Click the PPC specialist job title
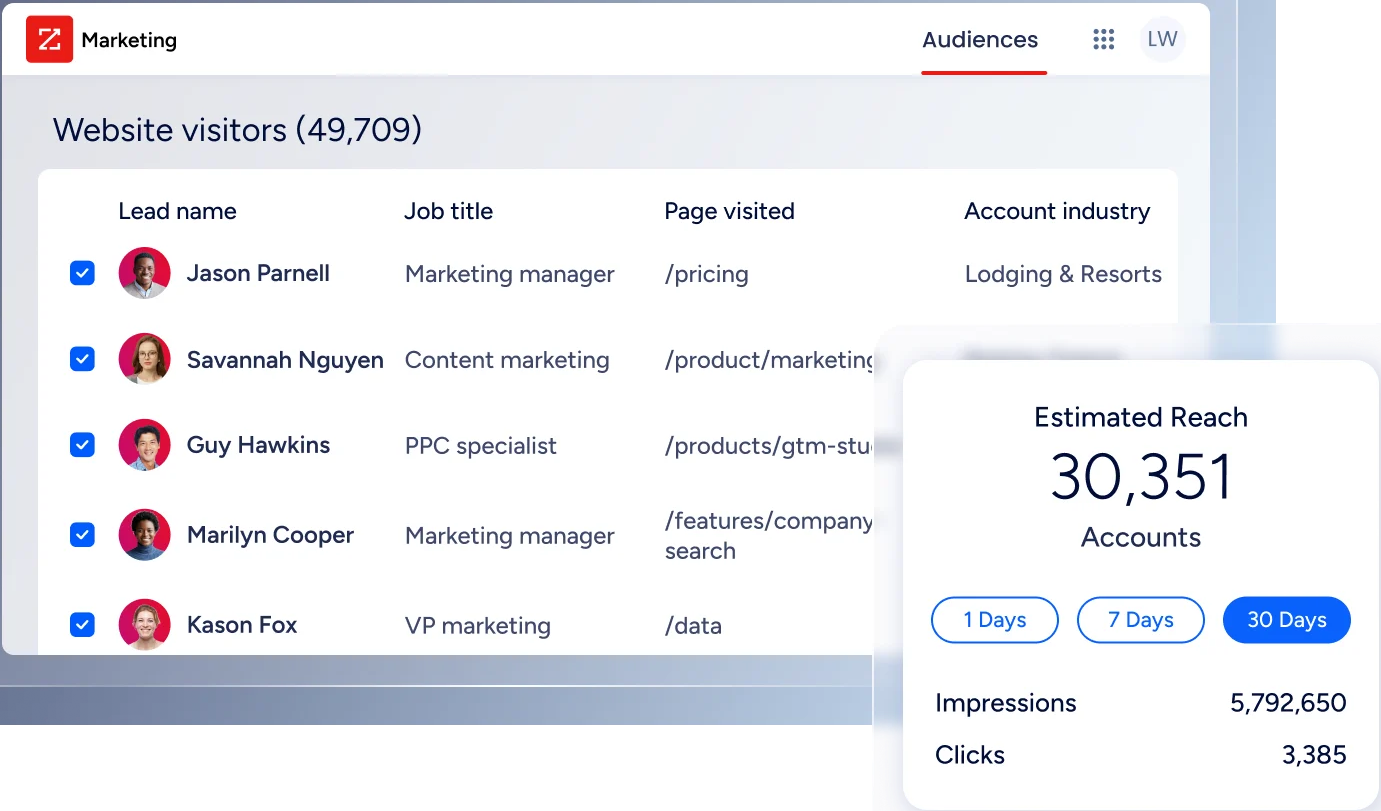This screenshot has width=1381, height=811. [x=481, y=446]
